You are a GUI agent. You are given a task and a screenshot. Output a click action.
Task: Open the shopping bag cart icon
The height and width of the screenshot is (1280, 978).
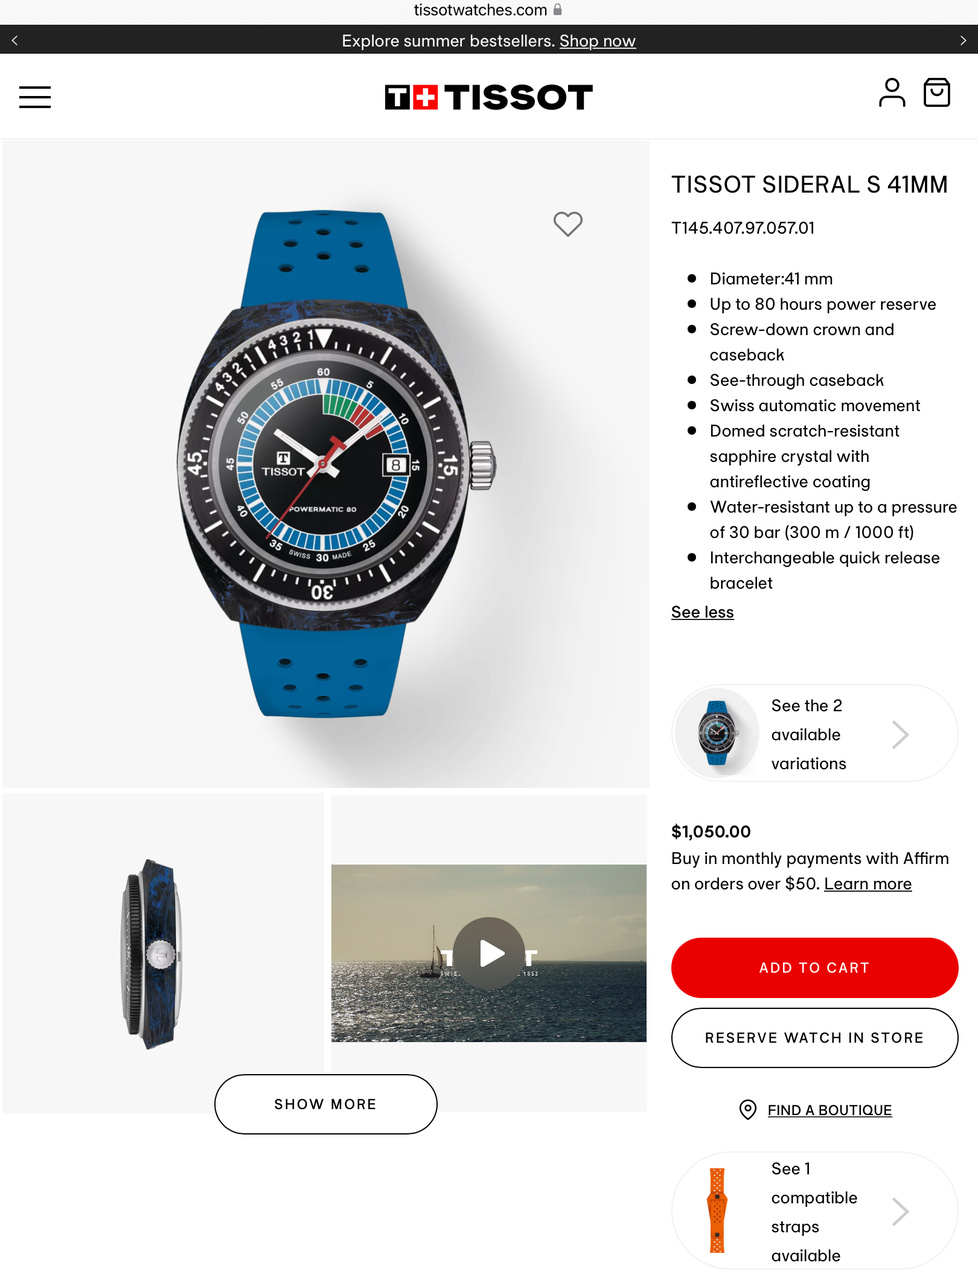click(x=937, y=93)
